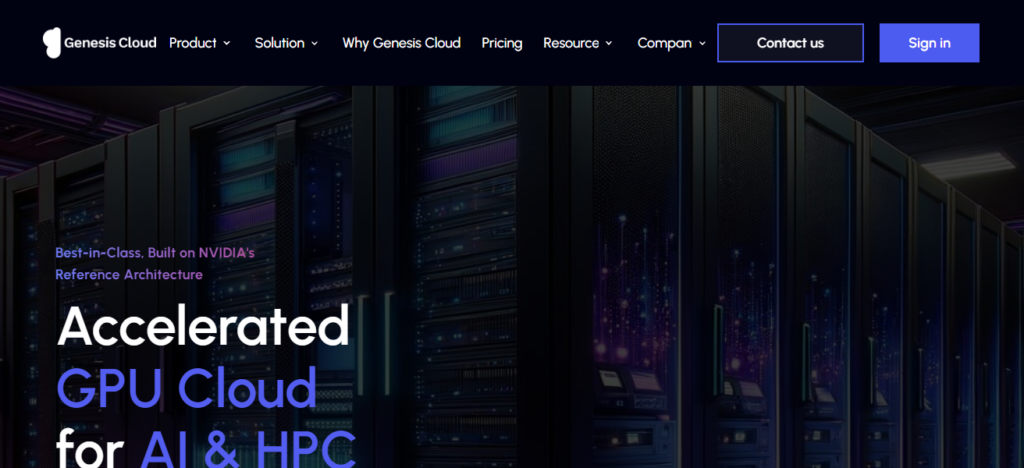Expand the Solution dropdown chevron

(x=314, y=43)
